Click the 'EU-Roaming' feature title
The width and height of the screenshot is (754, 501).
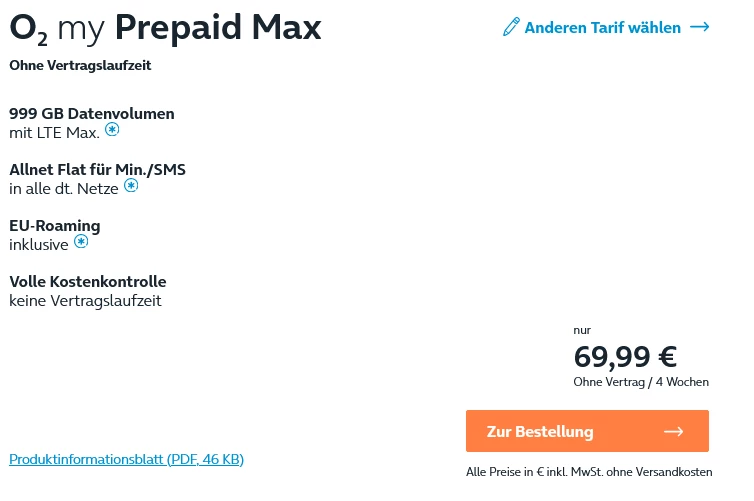(55, 225)
